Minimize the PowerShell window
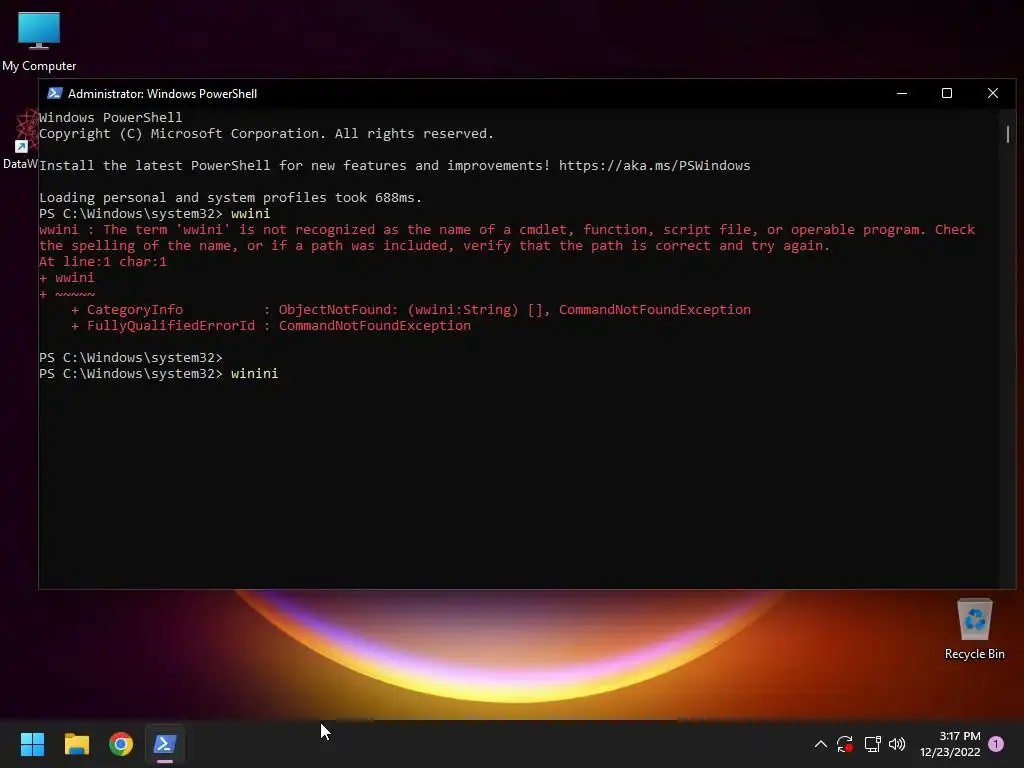 pos(902,93)
